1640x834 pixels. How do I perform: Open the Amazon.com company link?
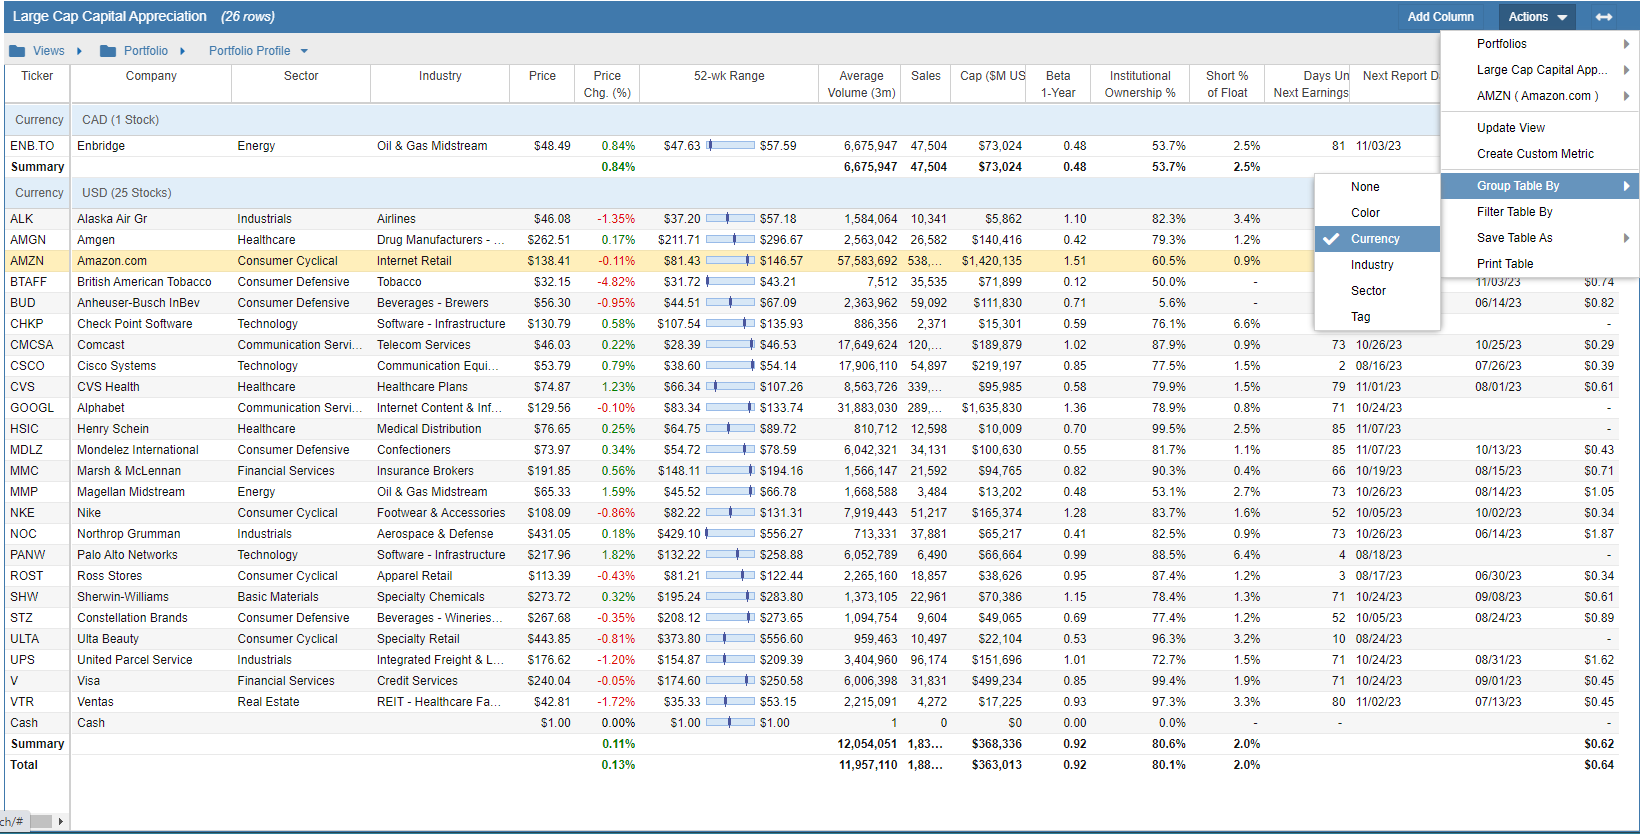click(112, 261)
